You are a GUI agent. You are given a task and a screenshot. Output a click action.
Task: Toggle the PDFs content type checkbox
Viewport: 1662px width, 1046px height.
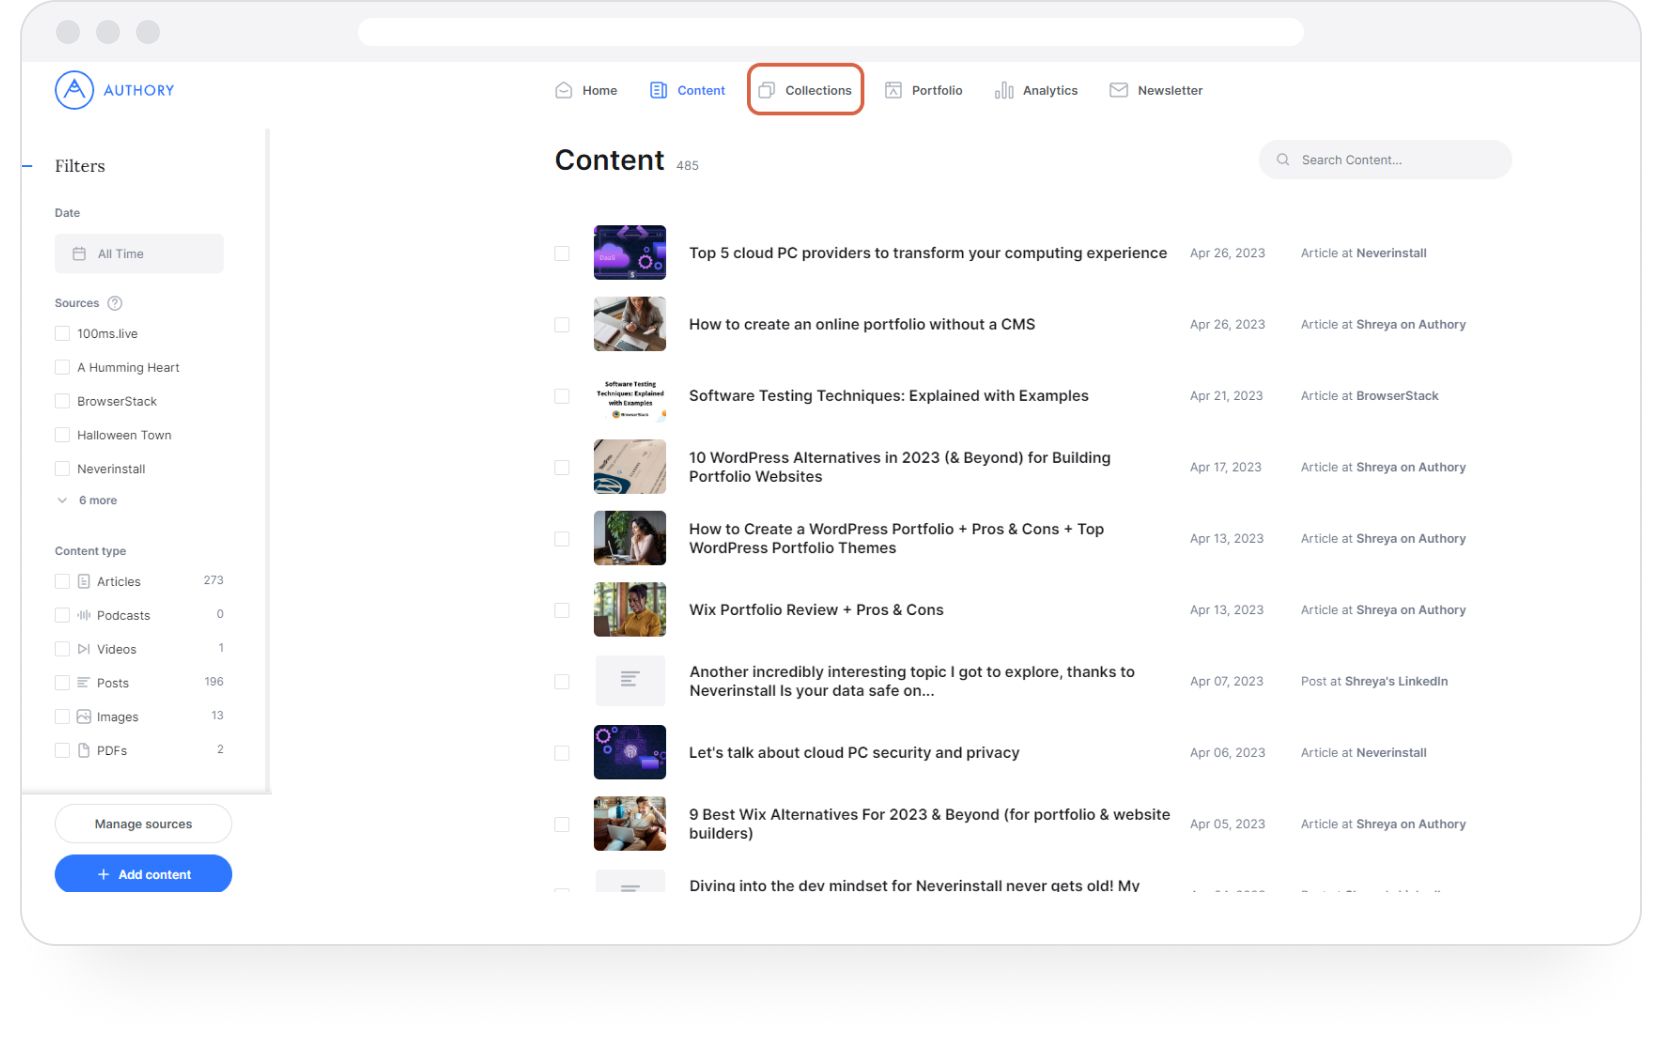(62, 750)
